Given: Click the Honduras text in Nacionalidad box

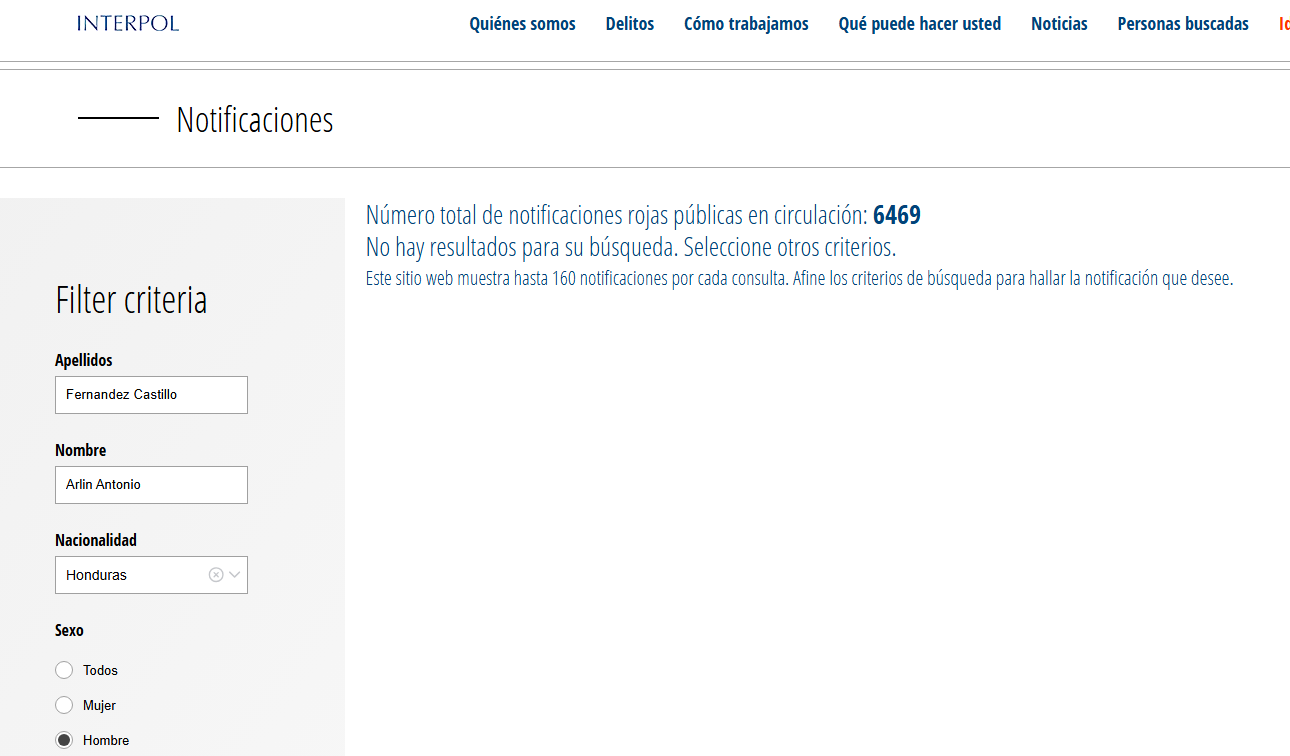Looking at the screenshot, I should coord(97,575).
